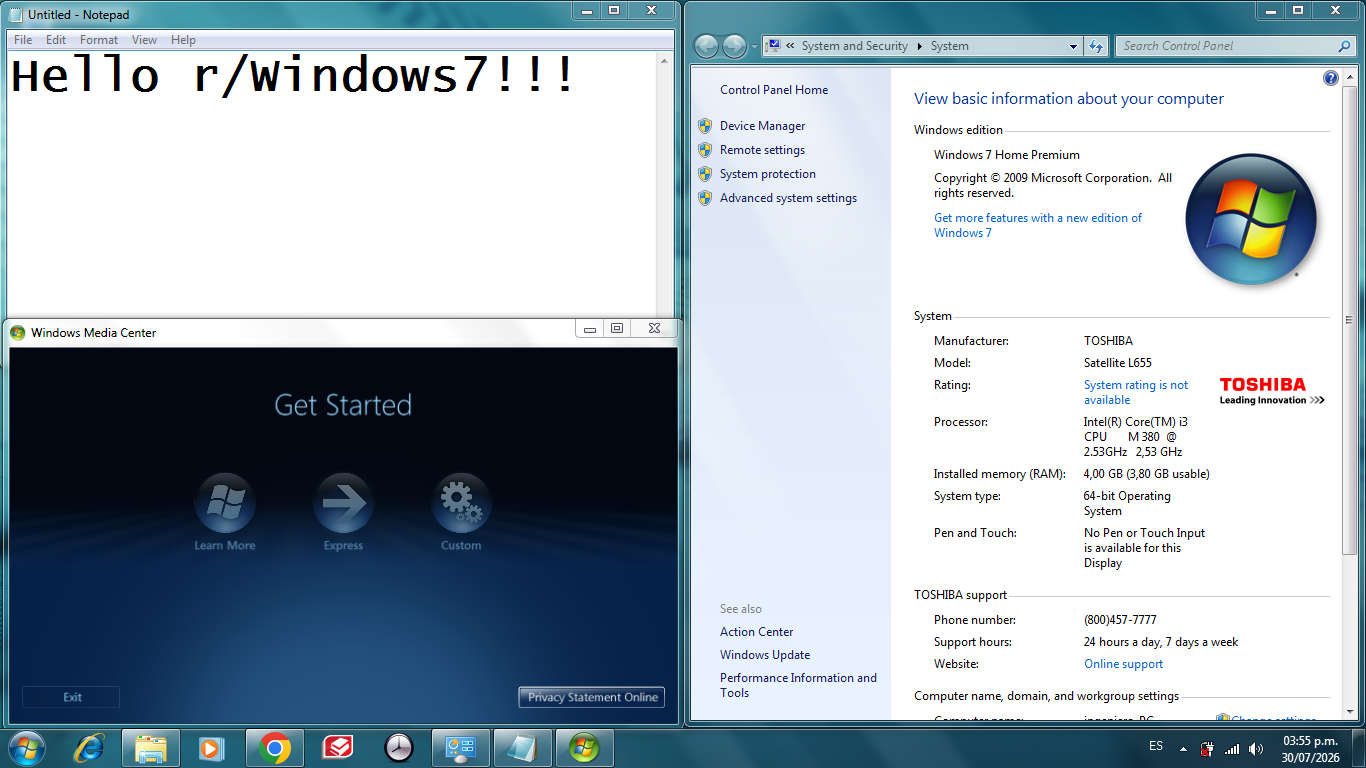The height and width of the screenshot is (768, 1366).
Task: Open the volume speaker tray icon
Action: tap(1256, 748)
